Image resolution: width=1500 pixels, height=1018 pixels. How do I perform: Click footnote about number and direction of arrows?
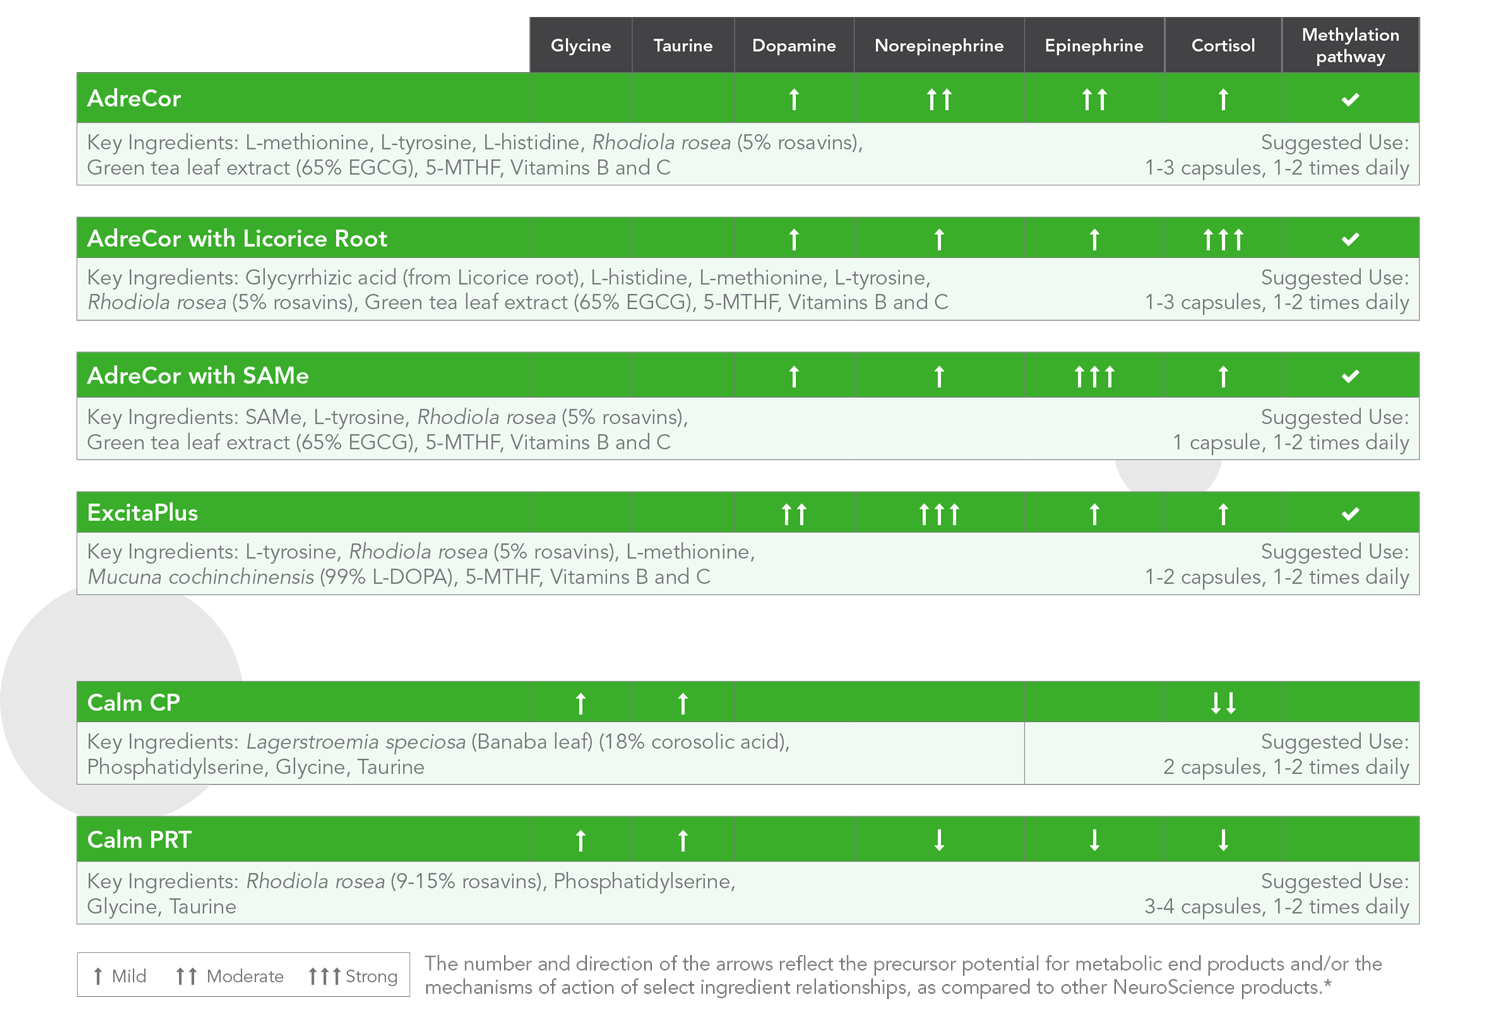tap(903, 976)
